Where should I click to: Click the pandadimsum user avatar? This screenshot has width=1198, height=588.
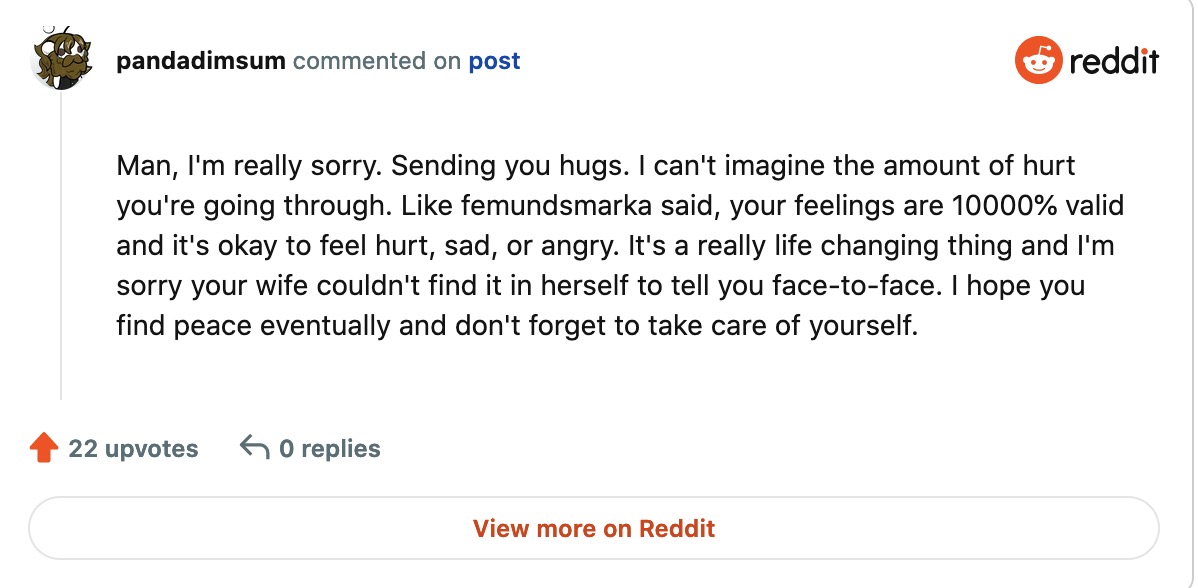[x=64, y=60]
